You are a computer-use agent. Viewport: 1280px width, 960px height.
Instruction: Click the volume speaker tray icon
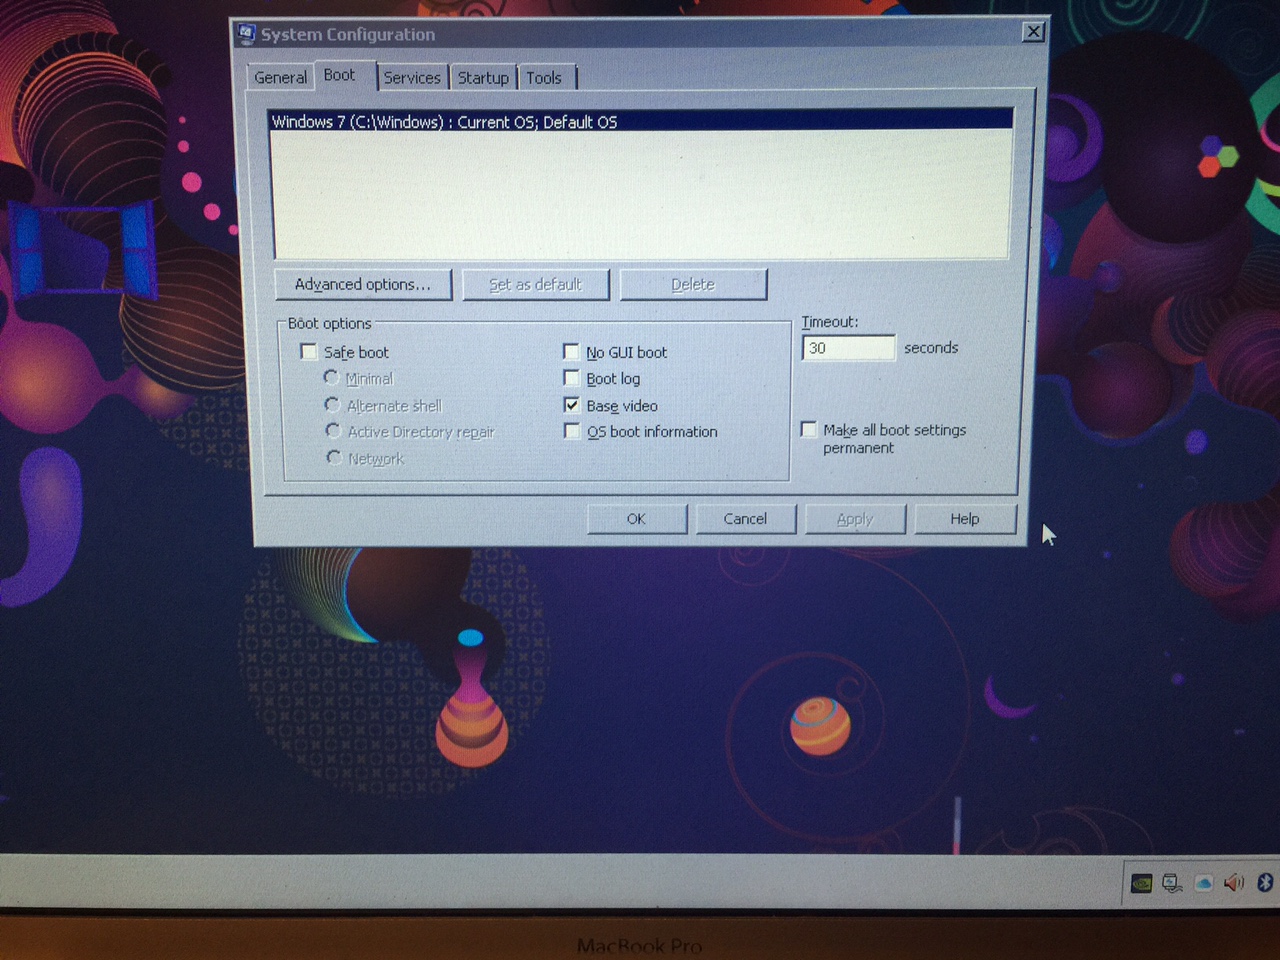tap(1234, 882)
